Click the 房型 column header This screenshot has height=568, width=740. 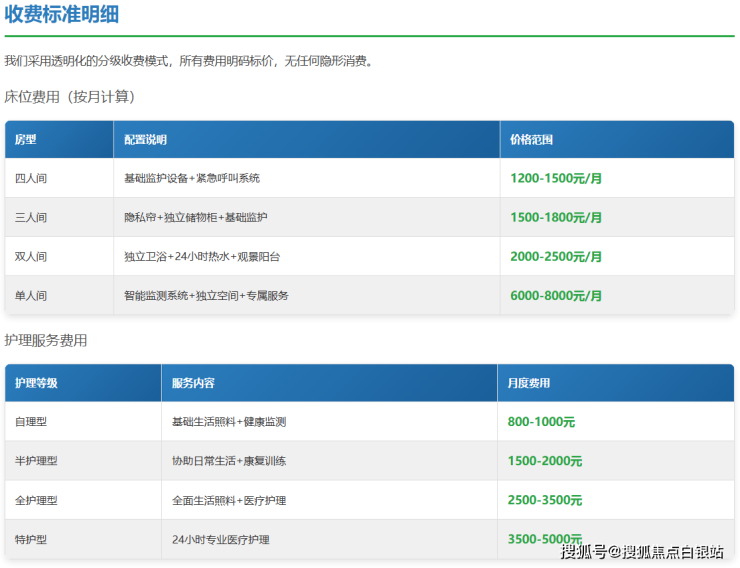coord(25,140)
